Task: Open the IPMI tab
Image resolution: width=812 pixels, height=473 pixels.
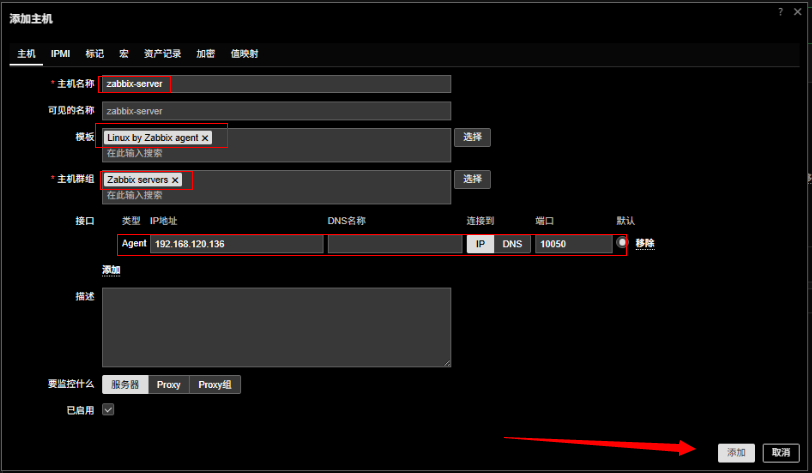Action: click(60, 54)
